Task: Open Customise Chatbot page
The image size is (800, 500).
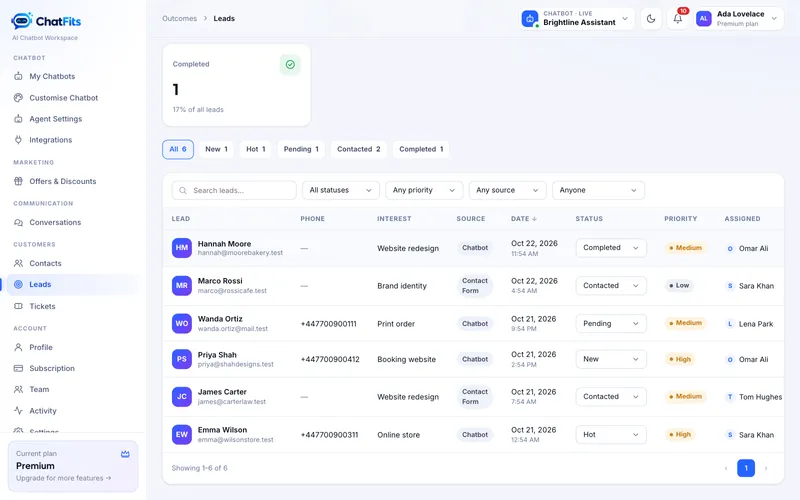Action: click(63, 97)
